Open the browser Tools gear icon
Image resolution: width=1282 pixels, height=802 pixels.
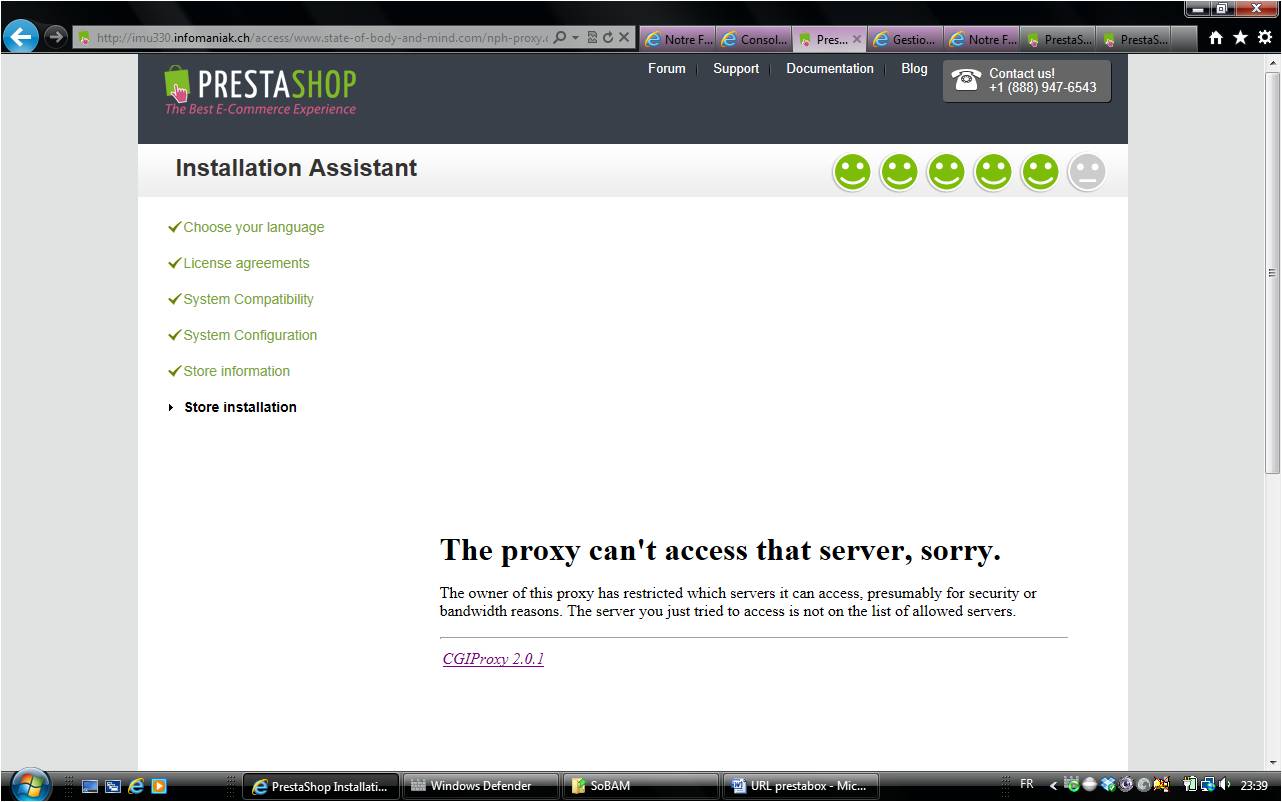[1265, 38]
